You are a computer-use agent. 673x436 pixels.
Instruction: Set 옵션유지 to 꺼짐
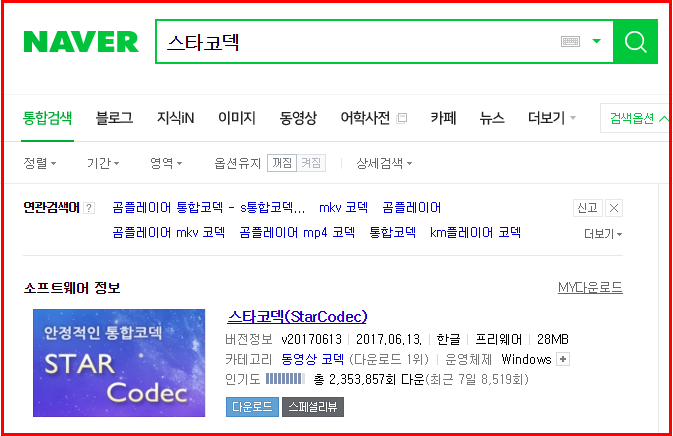(282, 163)
